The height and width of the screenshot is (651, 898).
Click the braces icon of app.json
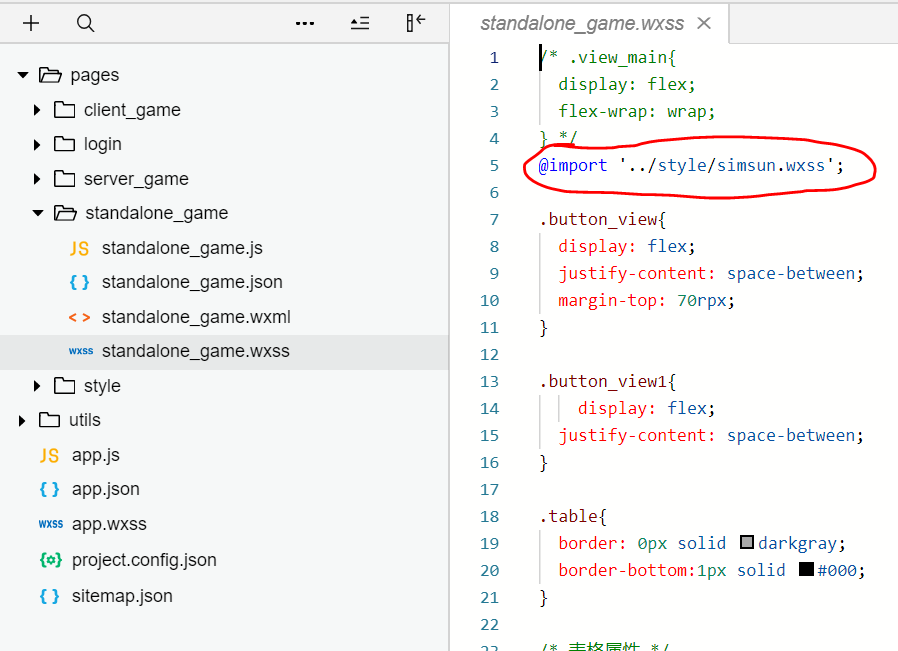click(x=49, y=490)
